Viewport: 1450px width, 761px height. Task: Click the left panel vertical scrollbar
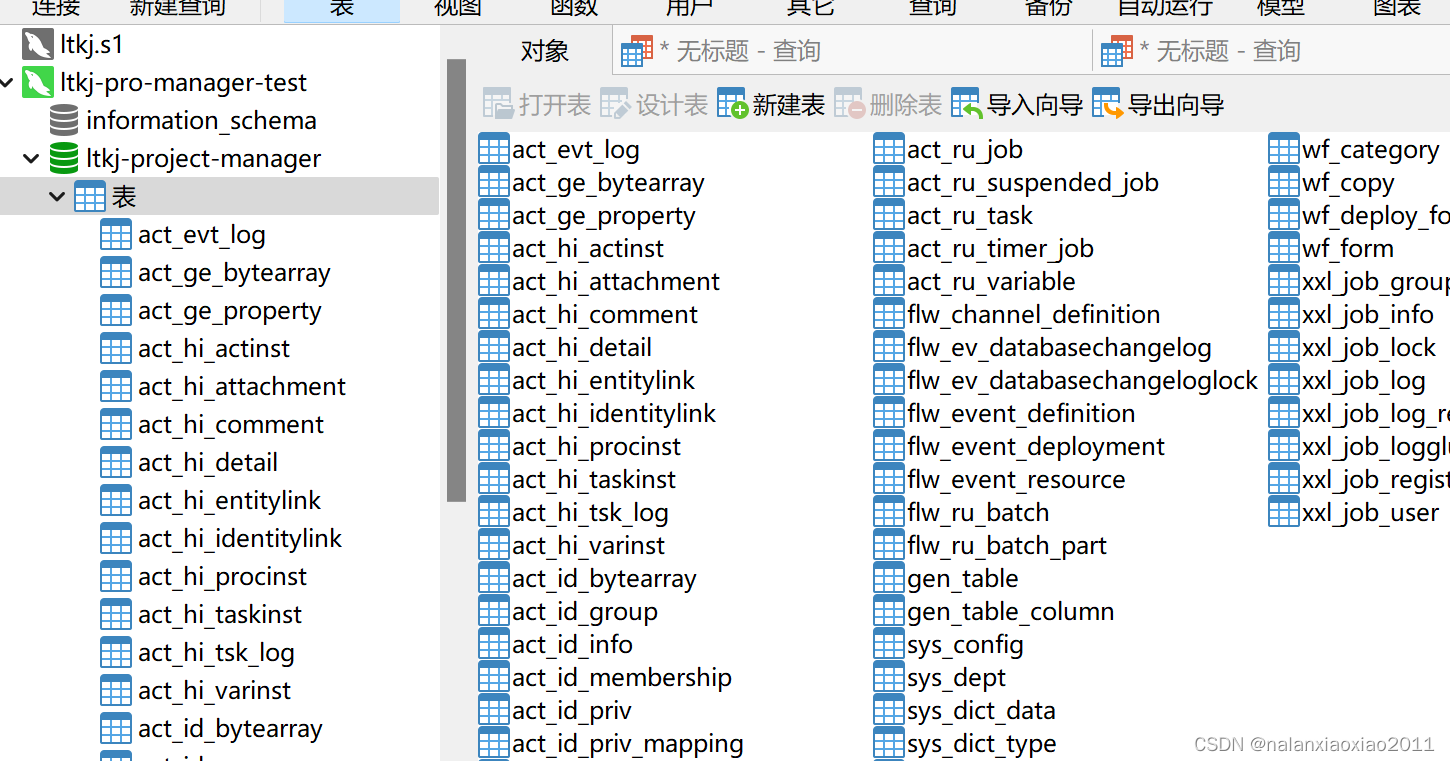pyautogui.click(x=457, y=280)
